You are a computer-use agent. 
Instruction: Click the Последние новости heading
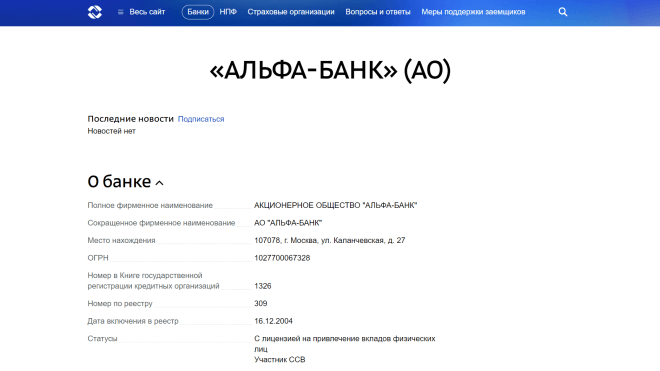tap(130, 119)
